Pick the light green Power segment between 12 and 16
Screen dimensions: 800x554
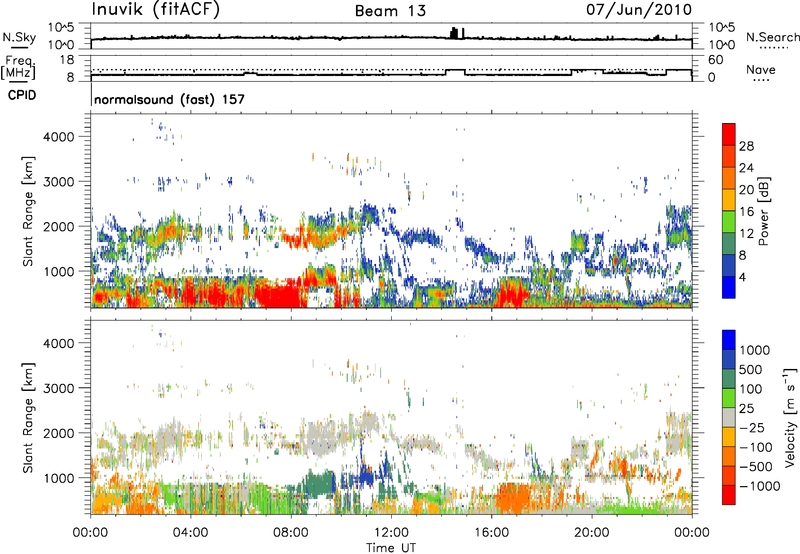[x=729, y=222]
